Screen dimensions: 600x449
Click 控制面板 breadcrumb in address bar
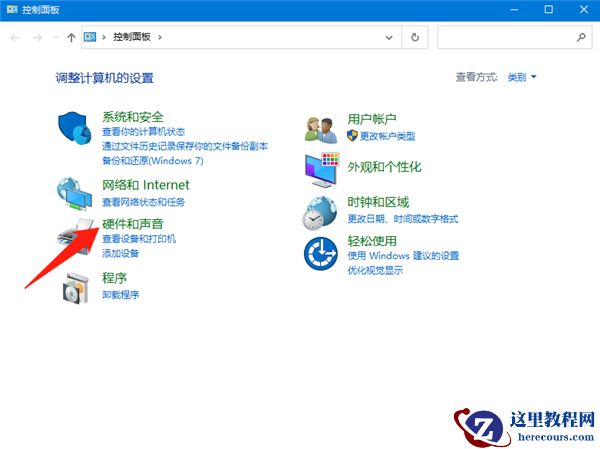point(132,37)
